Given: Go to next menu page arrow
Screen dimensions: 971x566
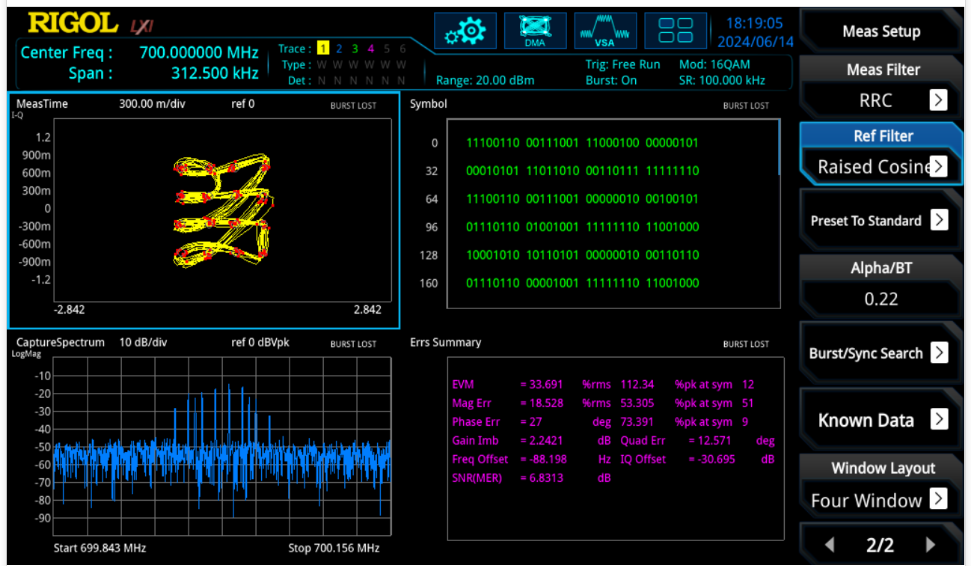Looking at the screenshot, I should pyautogui.click(x=930, y=545).
